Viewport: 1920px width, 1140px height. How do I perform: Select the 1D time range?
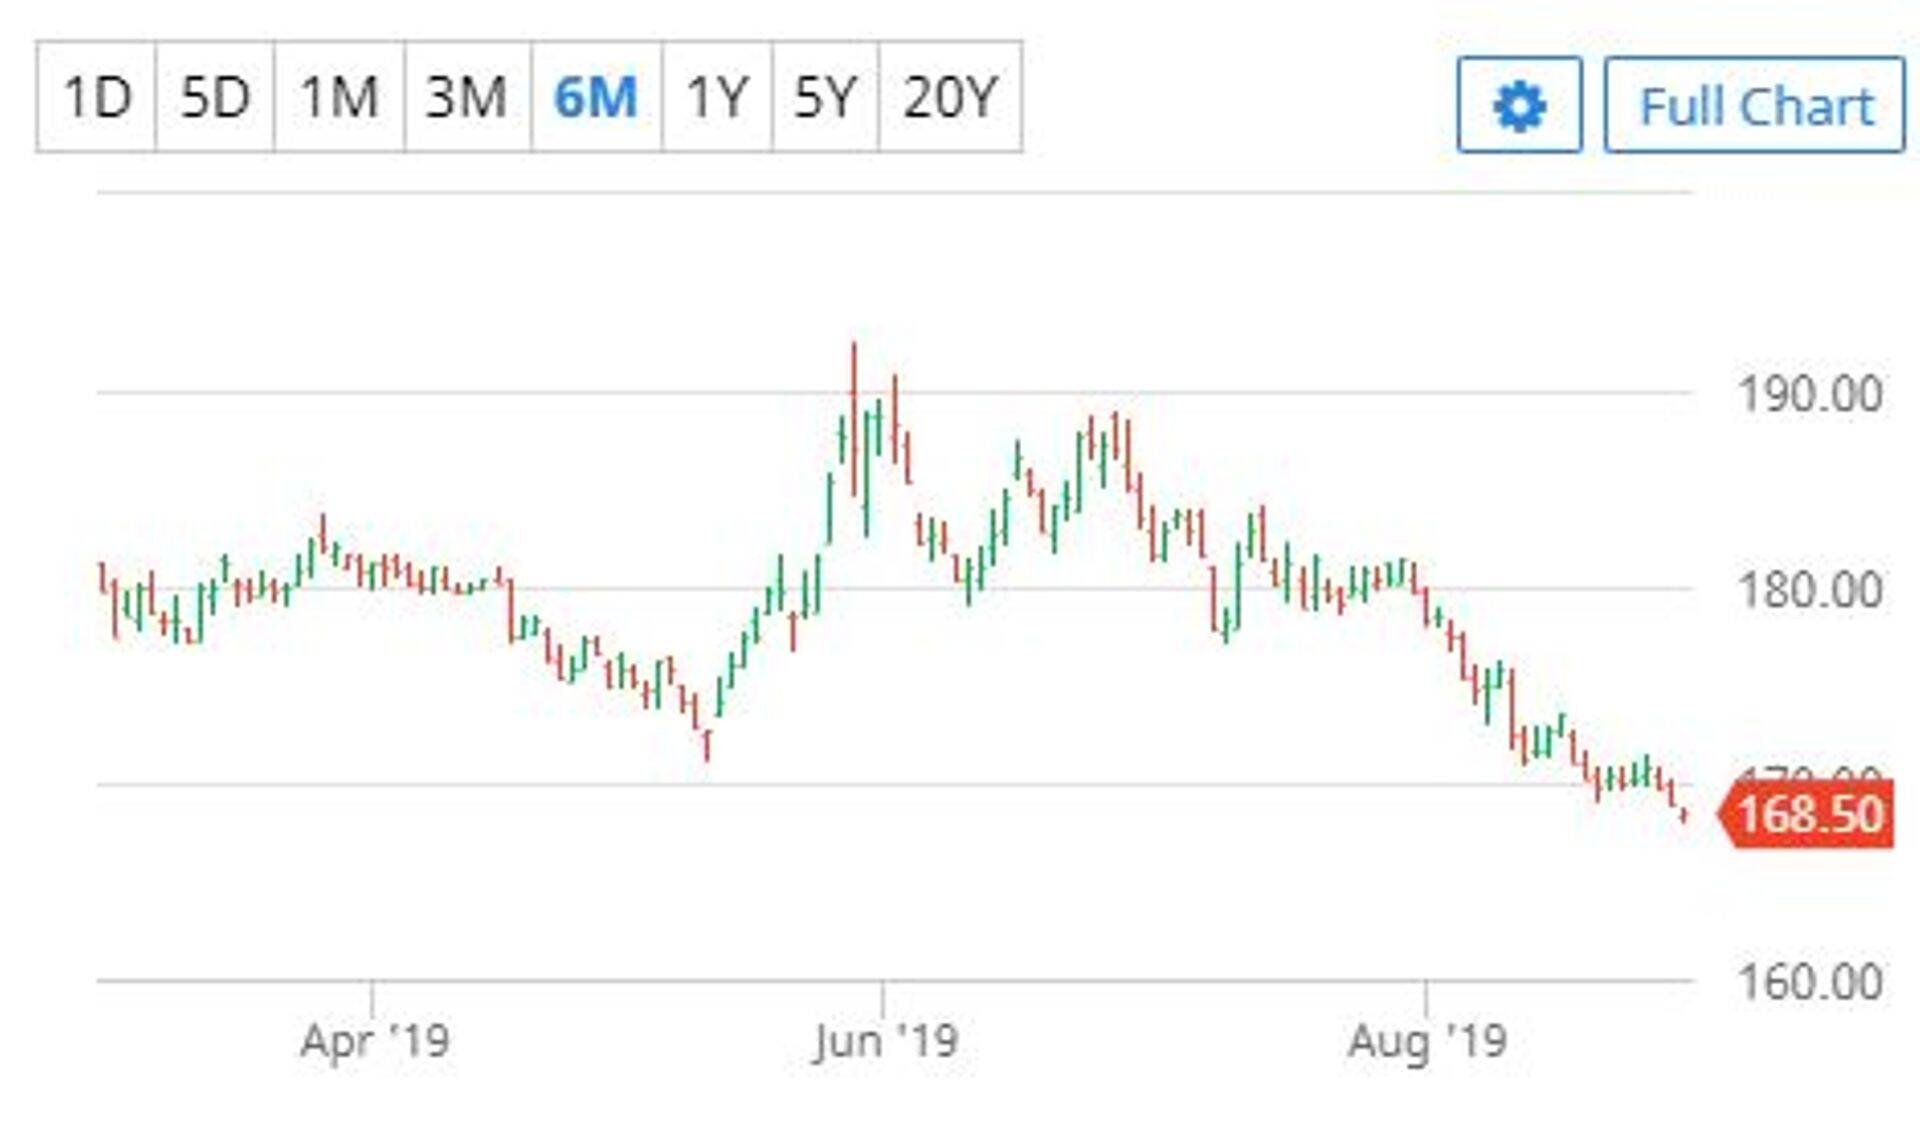click(96, 97)
